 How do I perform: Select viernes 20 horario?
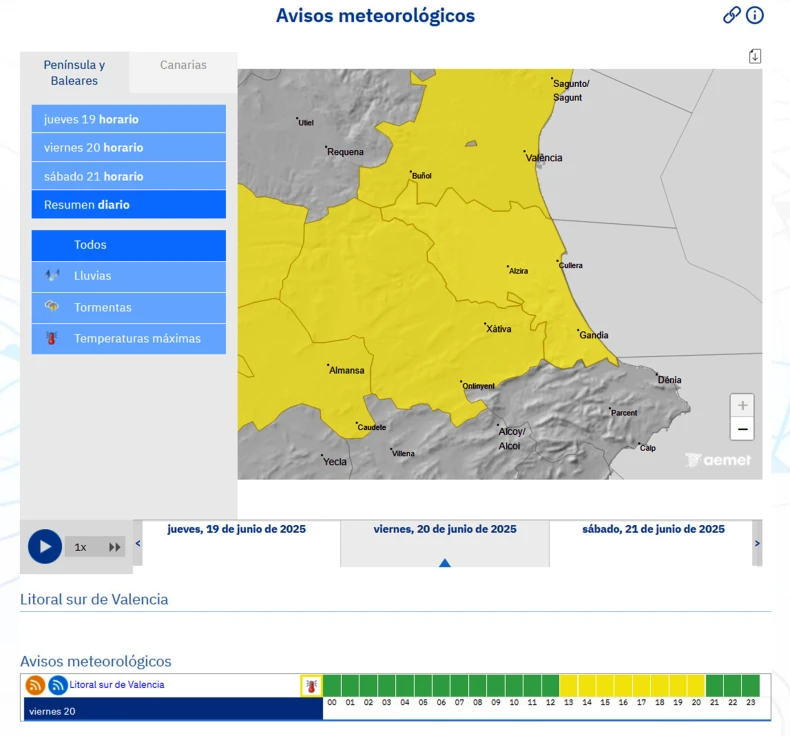pyautogui.click(x=128, y=148)
